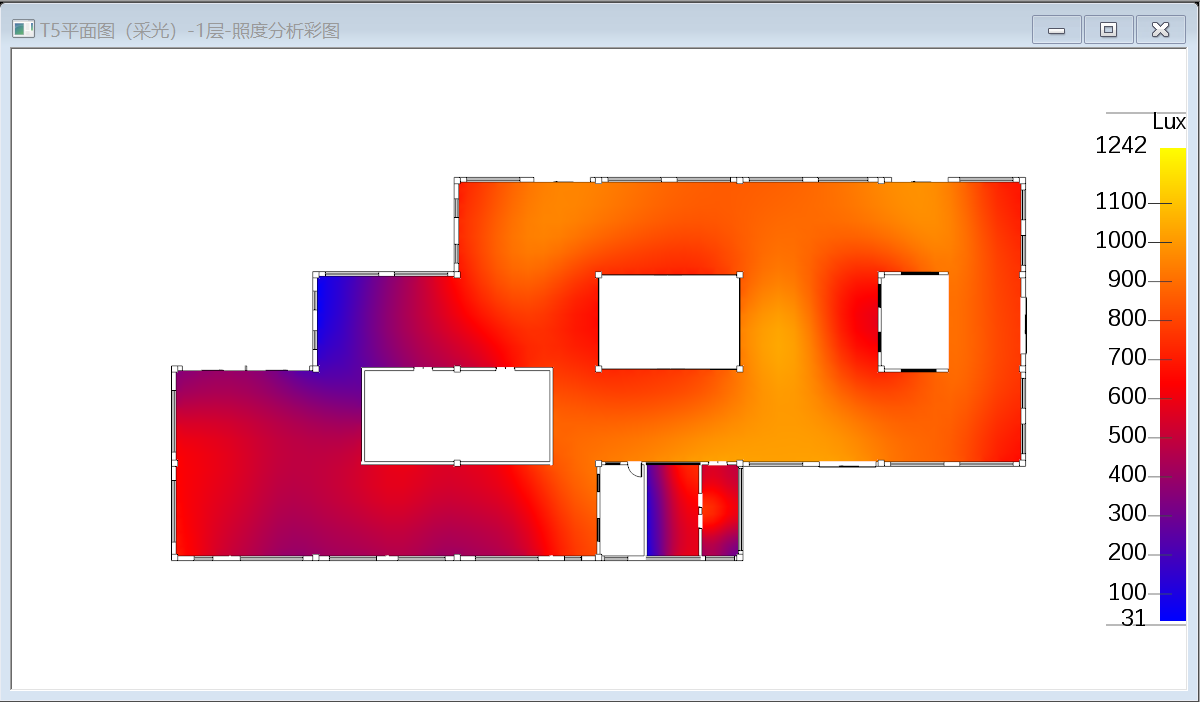Click the Lux unit label above the legend
The width and height of the screenshot is (1200, 702).
[1168, 122]
